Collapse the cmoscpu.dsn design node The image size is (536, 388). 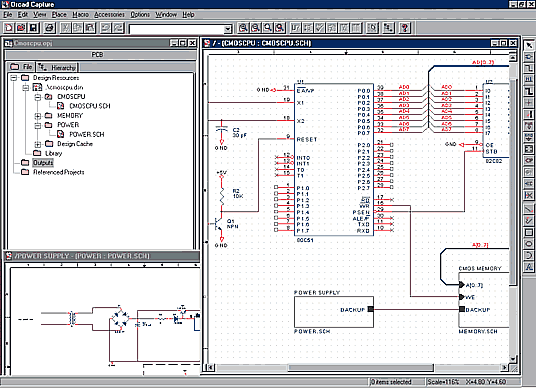pos(26,88)
